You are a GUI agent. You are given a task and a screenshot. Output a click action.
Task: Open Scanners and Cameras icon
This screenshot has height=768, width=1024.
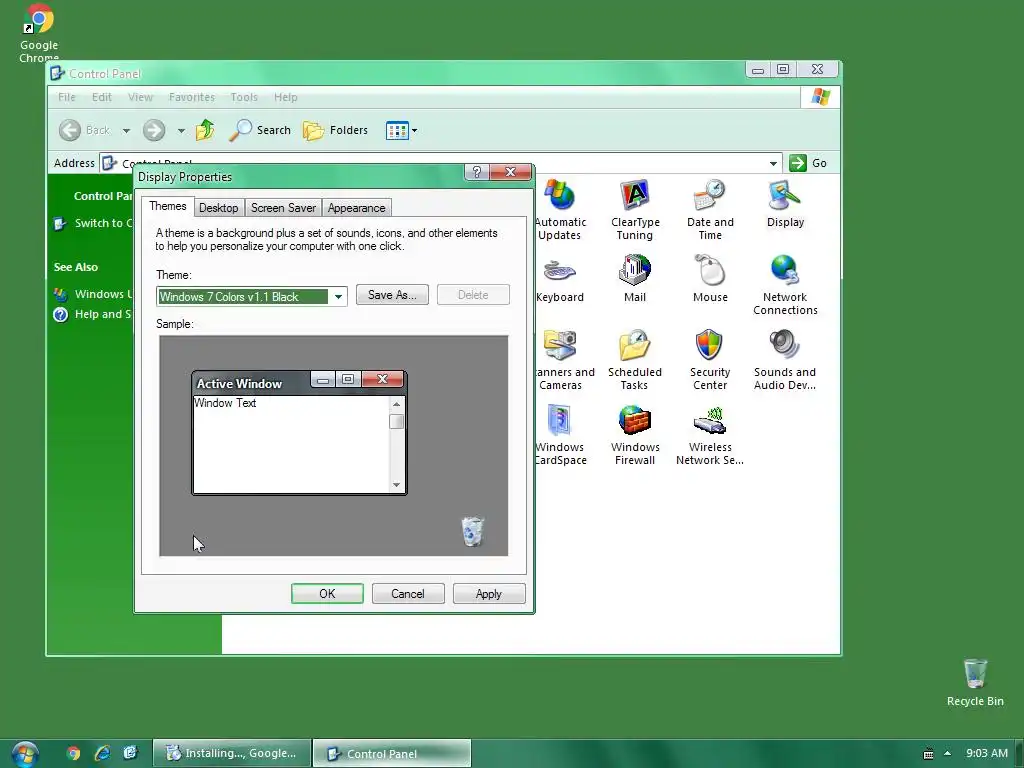tap(563, 360)
